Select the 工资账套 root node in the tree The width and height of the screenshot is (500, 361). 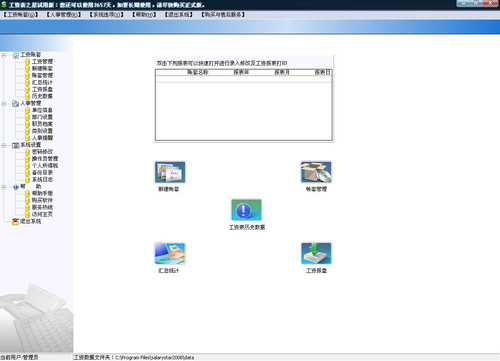(x=30, y=55)
